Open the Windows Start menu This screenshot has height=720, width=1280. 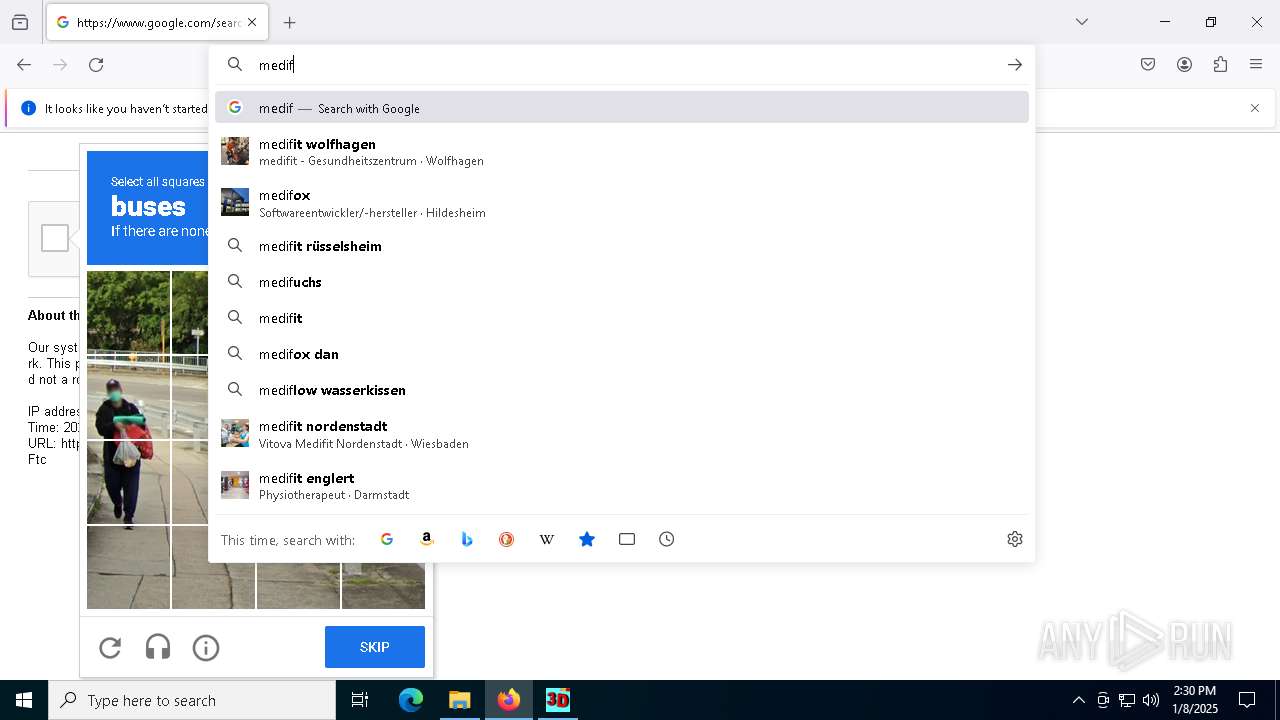[x=24, y=700]
